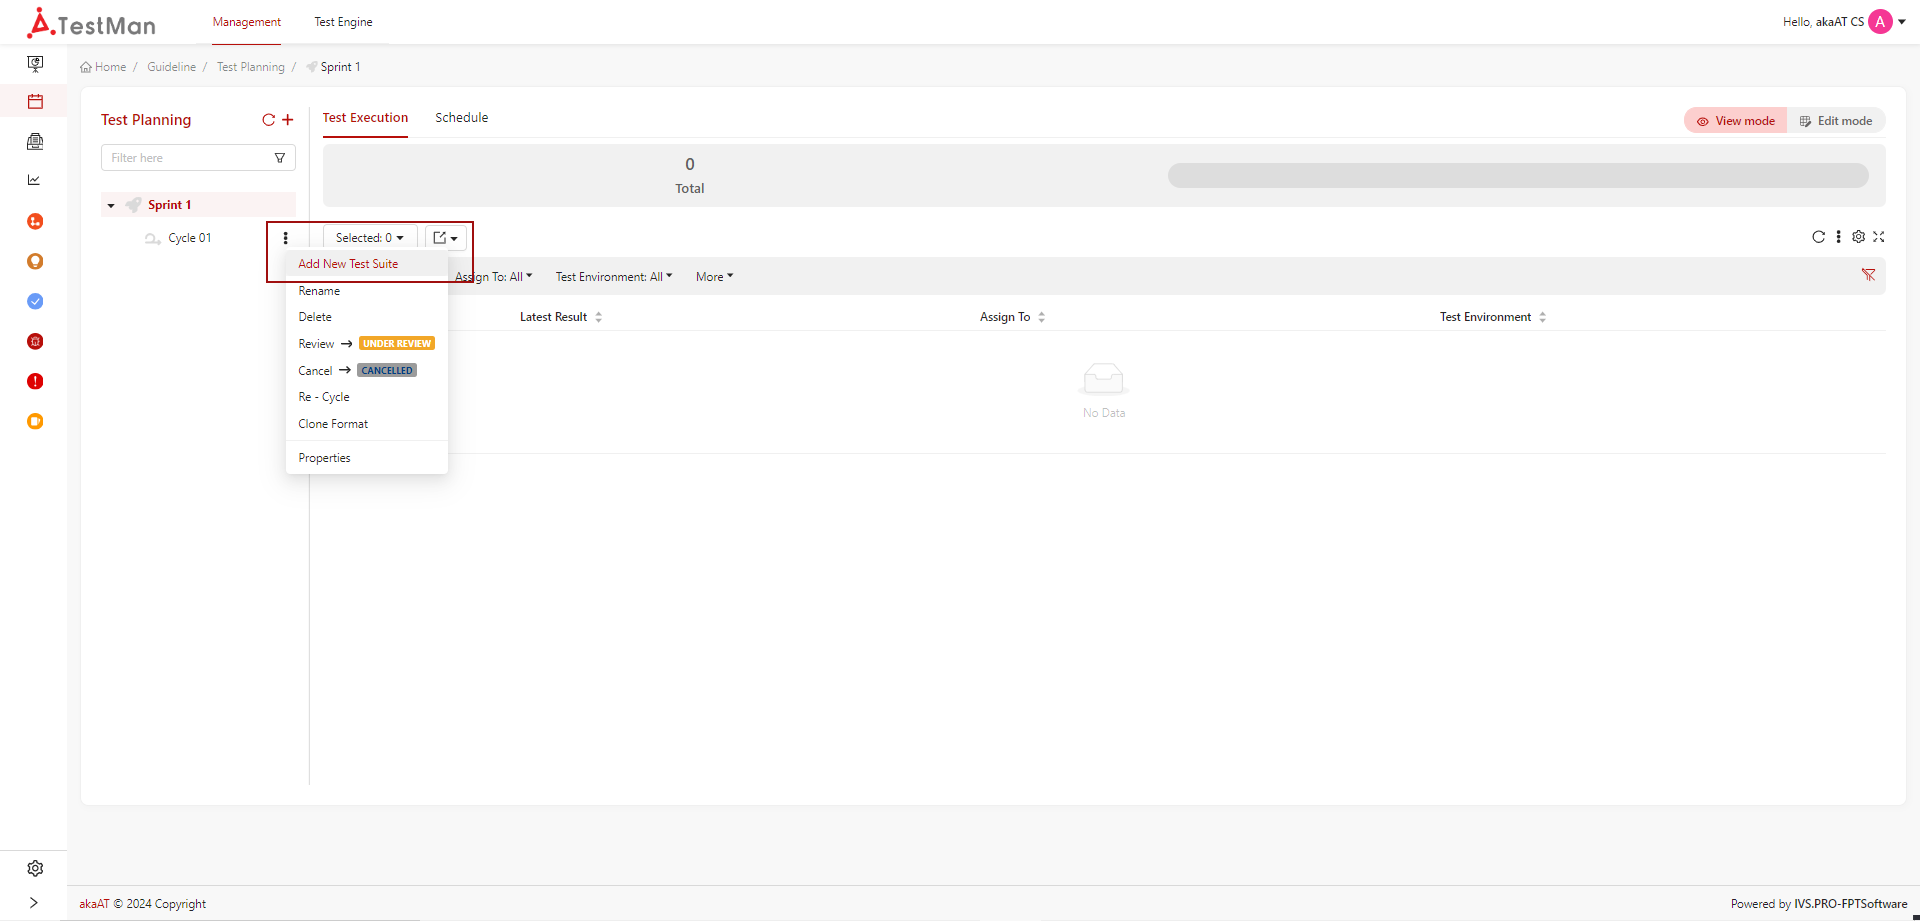
Task: Expand the sidebar with the arrow chevron
Action: pos(34,902)
